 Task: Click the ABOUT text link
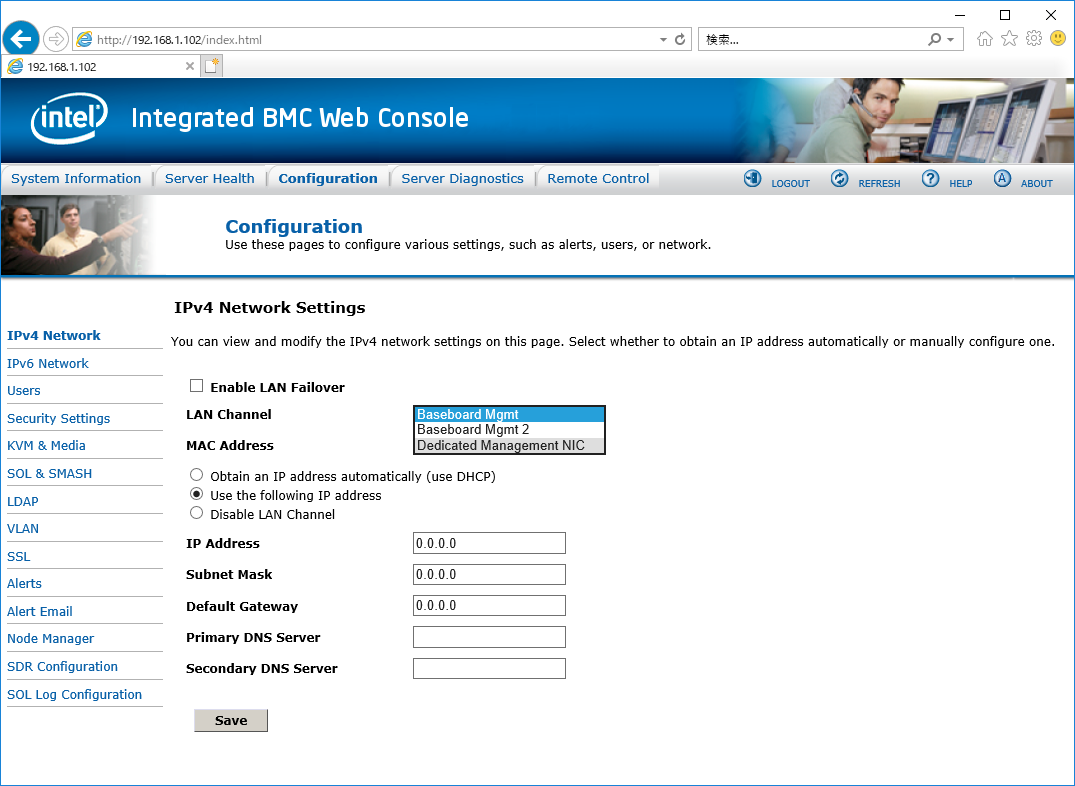(1037, 184)
